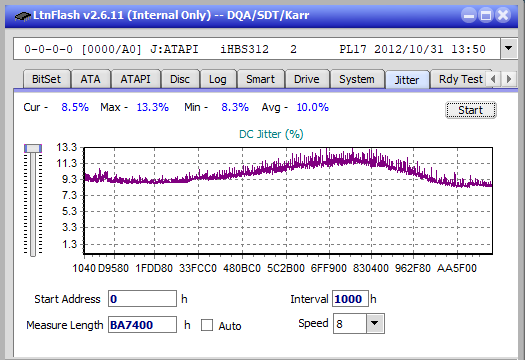This screenshot has width=525, height=360.
Task: Open the Drive tab
Action: tap(307, 79)
